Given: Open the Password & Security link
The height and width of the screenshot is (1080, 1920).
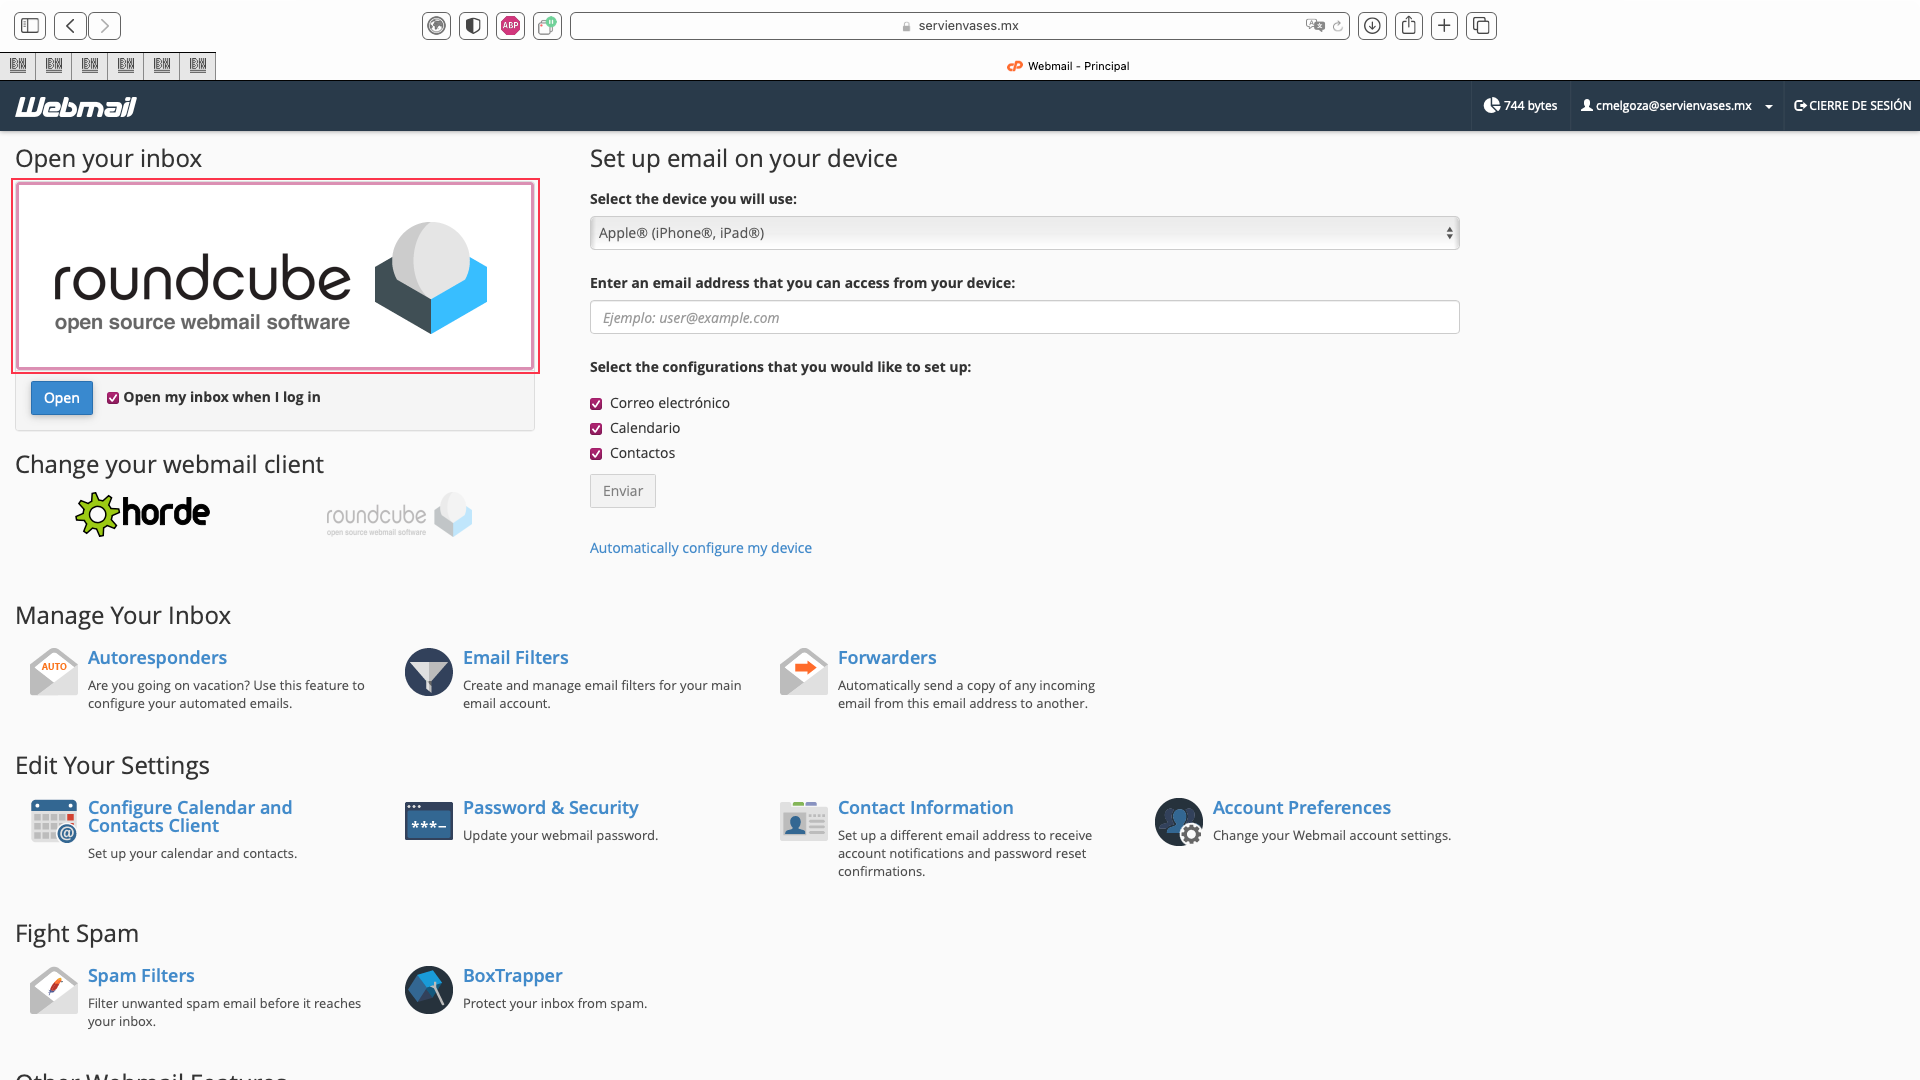Looking at the screenshot, I should [x=550, y=808].
